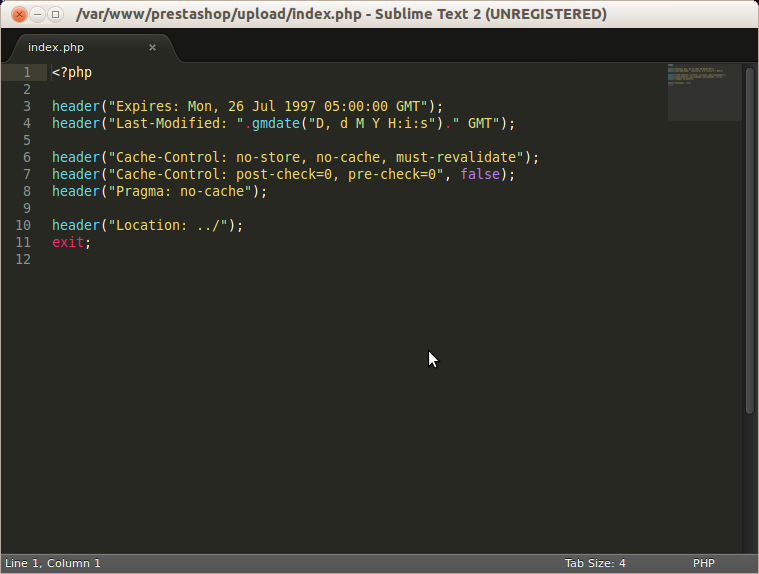Click the window title bar text
The image size is (759, 574).
[341, 15]
